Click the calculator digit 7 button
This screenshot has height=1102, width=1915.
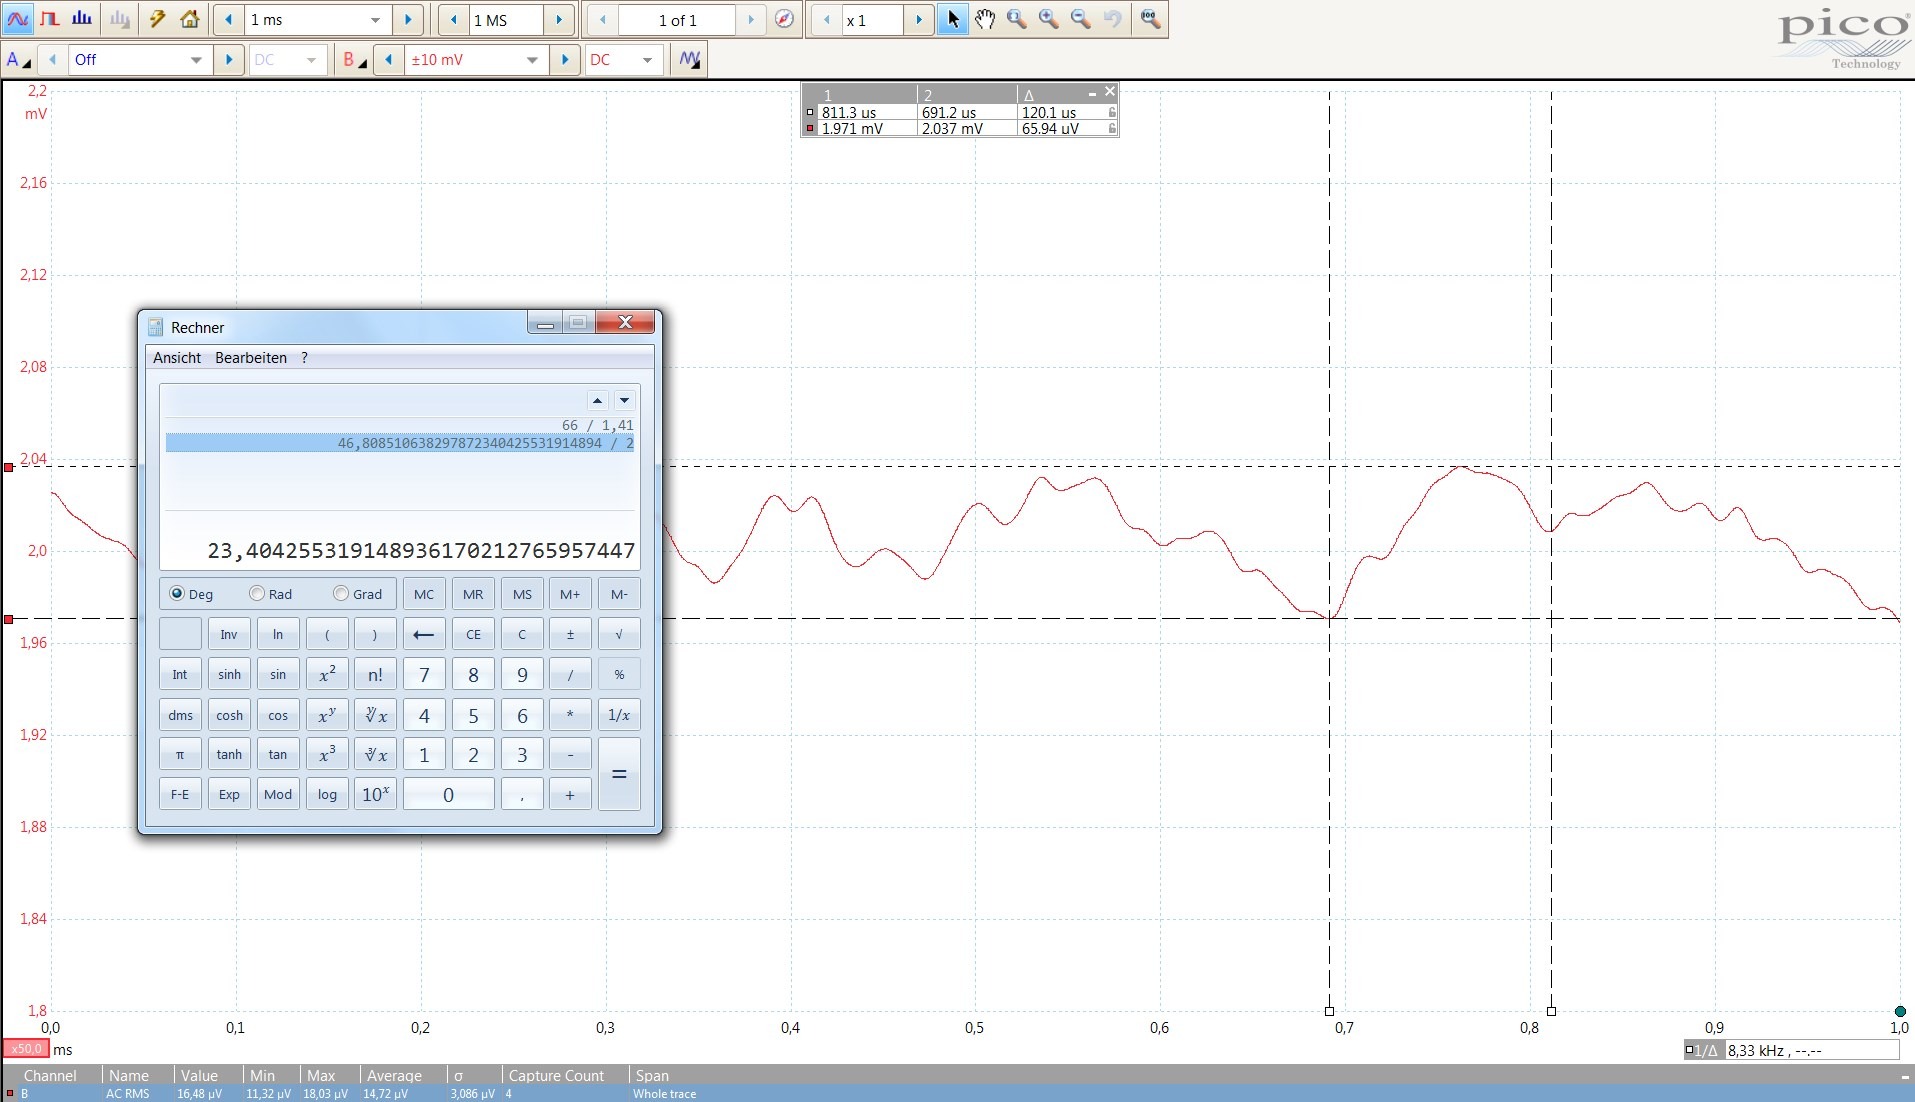point(424,674)
